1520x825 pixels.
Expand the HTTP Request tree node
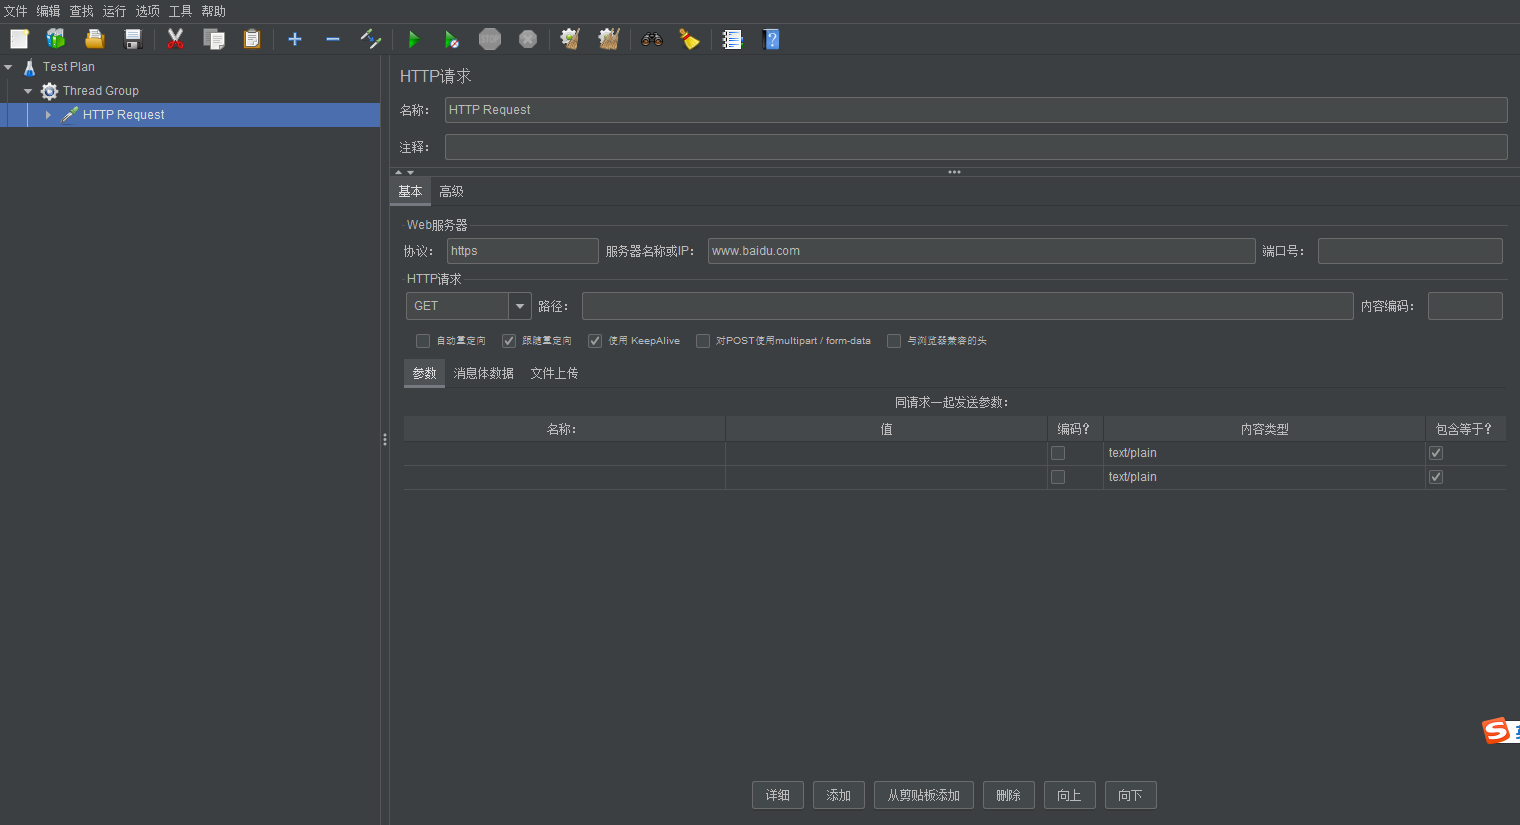[48, 115]
